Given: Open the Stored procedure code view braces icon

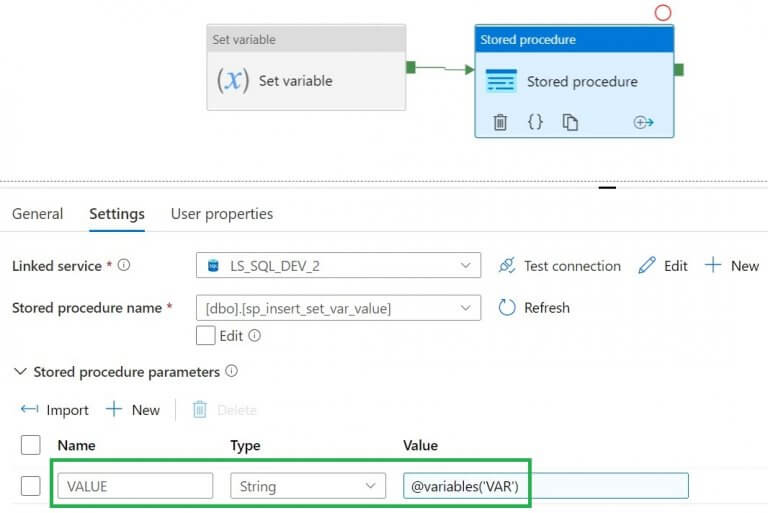Looking at the screenshot, I should pyautogui.click(x=535, y=122).
